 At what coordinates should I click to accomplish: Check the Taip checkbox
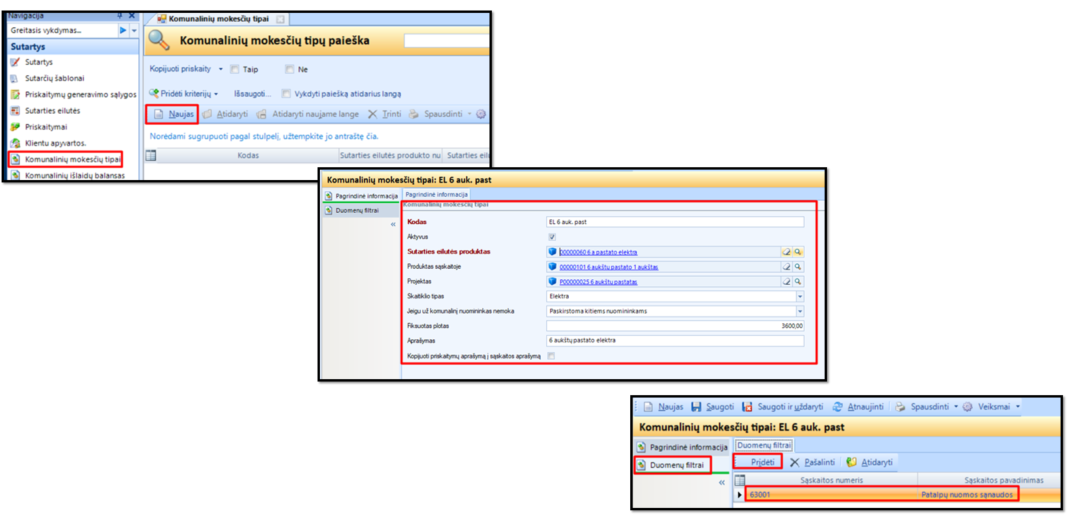[x=234, y=70]
